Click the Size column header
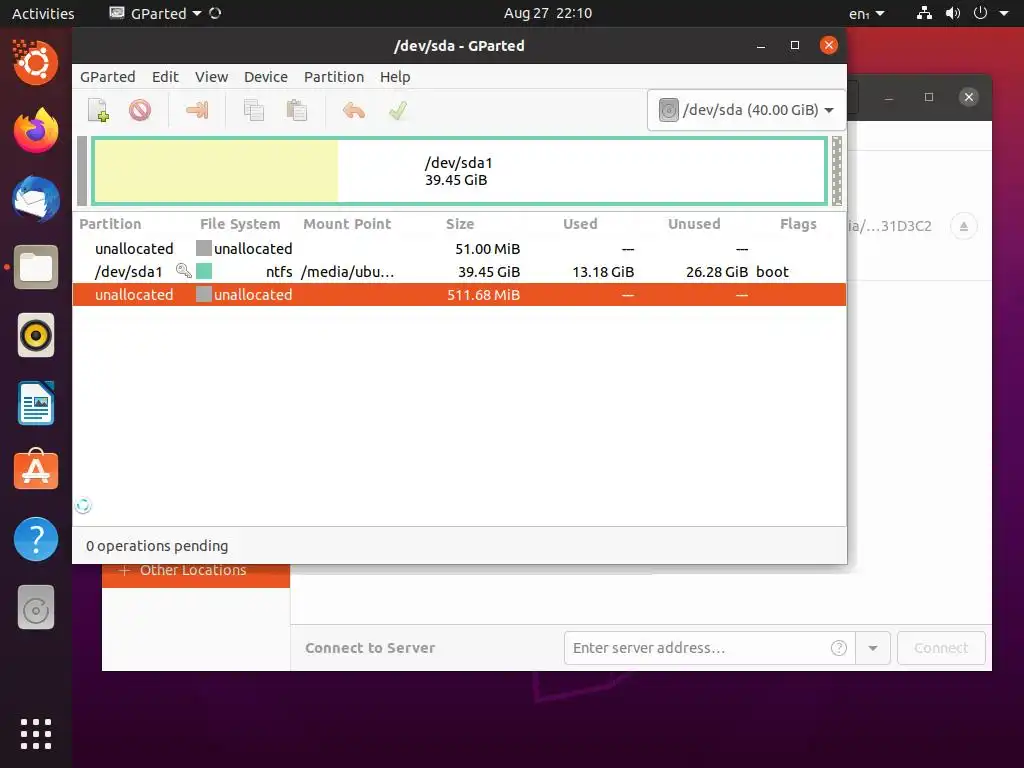Image resolution: width=1024 pixels, height=768 pixels. pos(460,224)
